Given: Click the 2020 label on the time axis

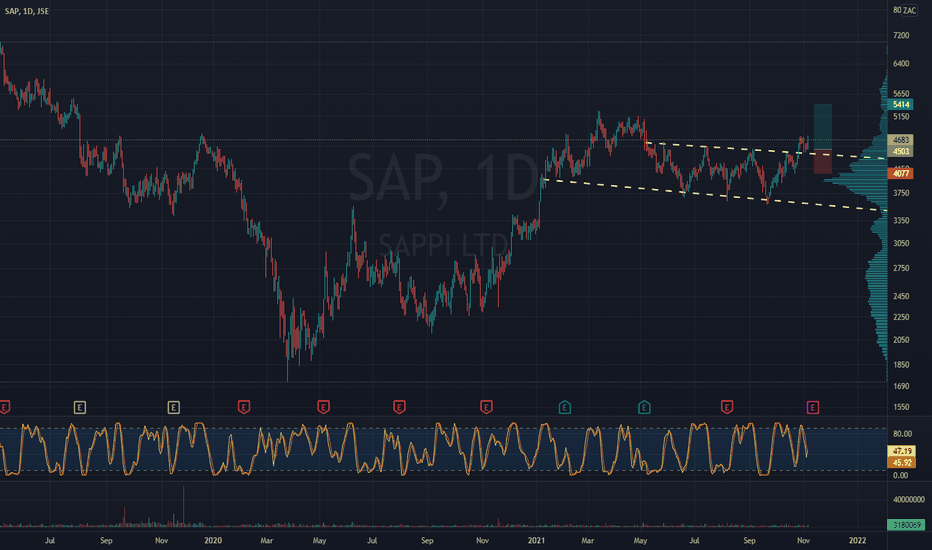Looking at the screenshot, I should click(213, 540).
